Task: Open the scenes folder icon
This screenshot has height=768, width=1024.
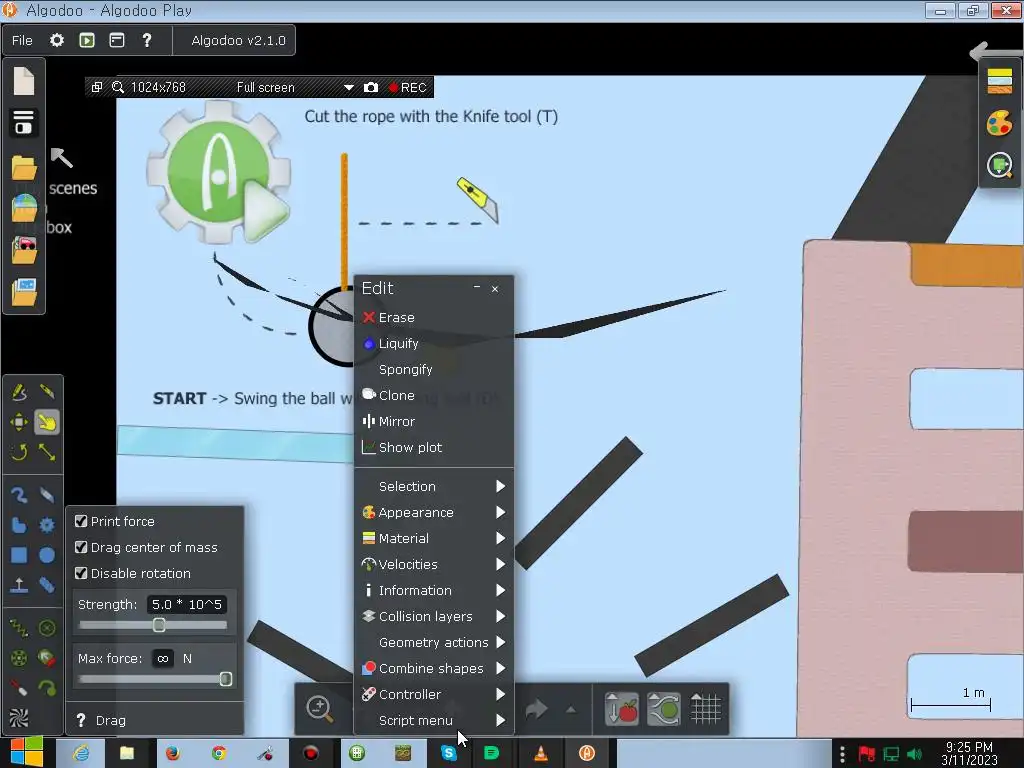Action: pyautogui.click(x=24, y=168)
